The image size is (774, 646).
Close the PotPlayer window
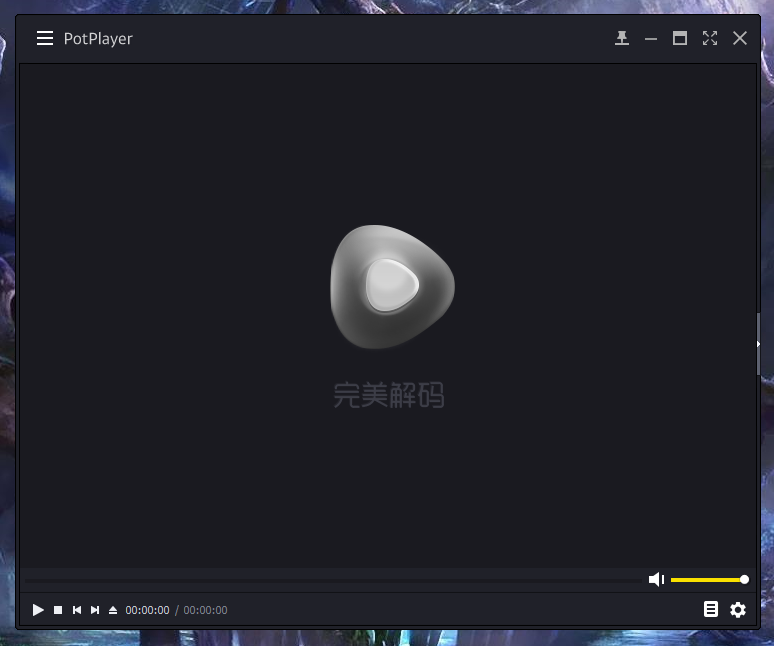(x=739, y=38)
